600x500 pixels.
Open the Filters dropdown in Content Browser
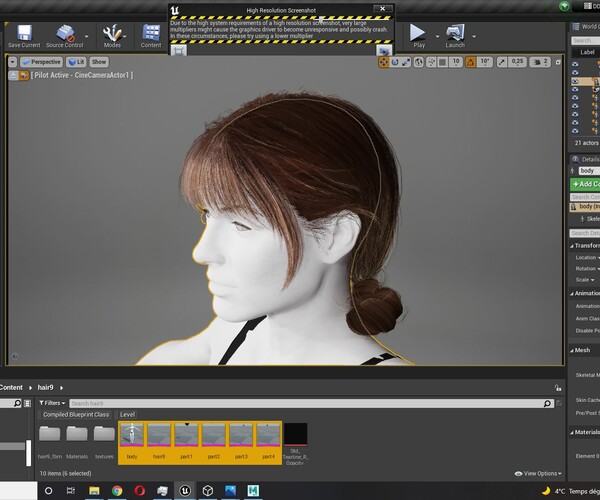[x=52, y=403]
